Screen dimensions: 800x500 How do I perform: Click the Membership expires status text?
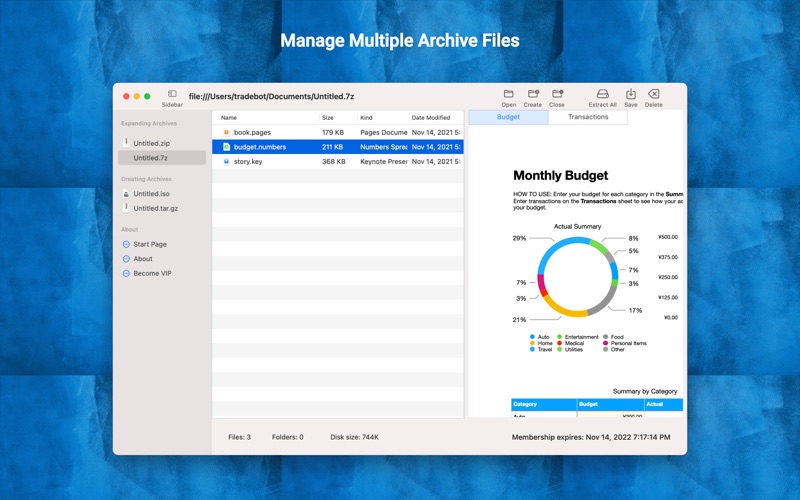591,437
